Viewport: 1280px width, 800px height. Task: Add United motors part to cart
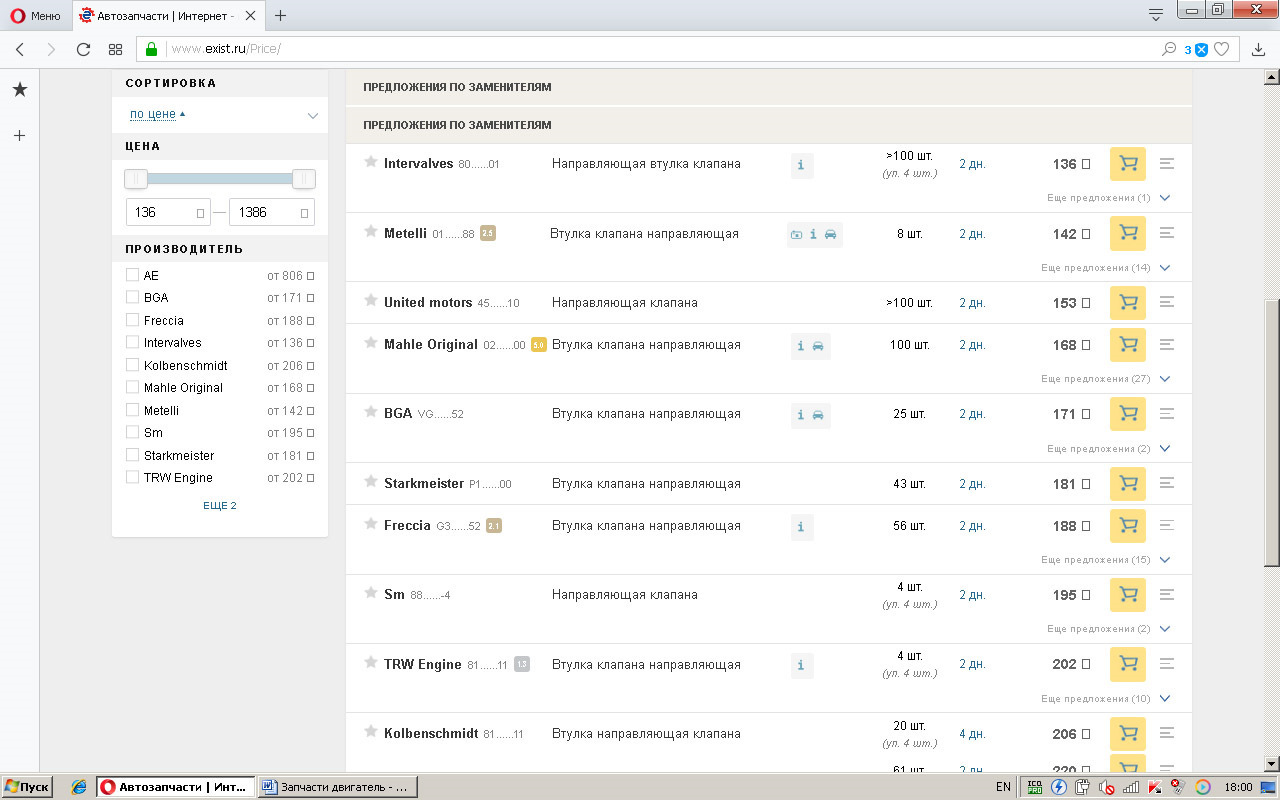pyautogui.click(x=1128, y=303)
